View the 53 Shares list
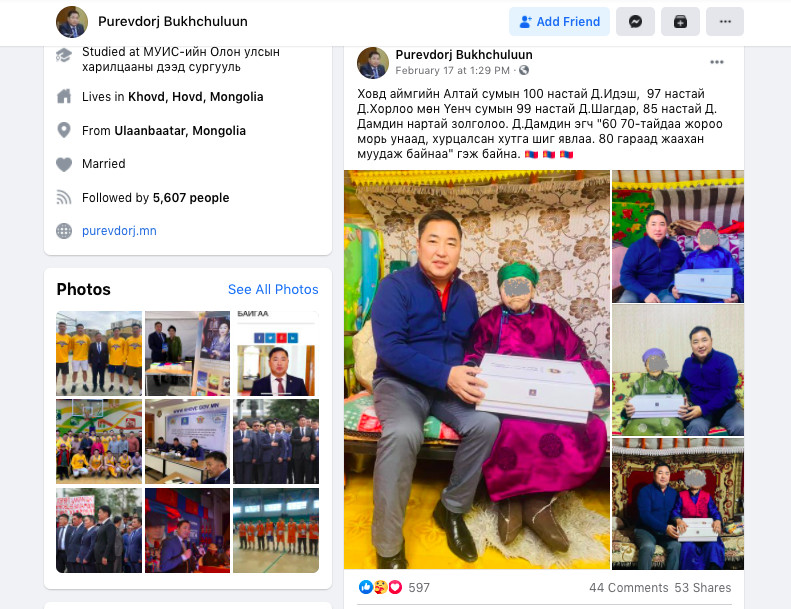 point(703,587)
